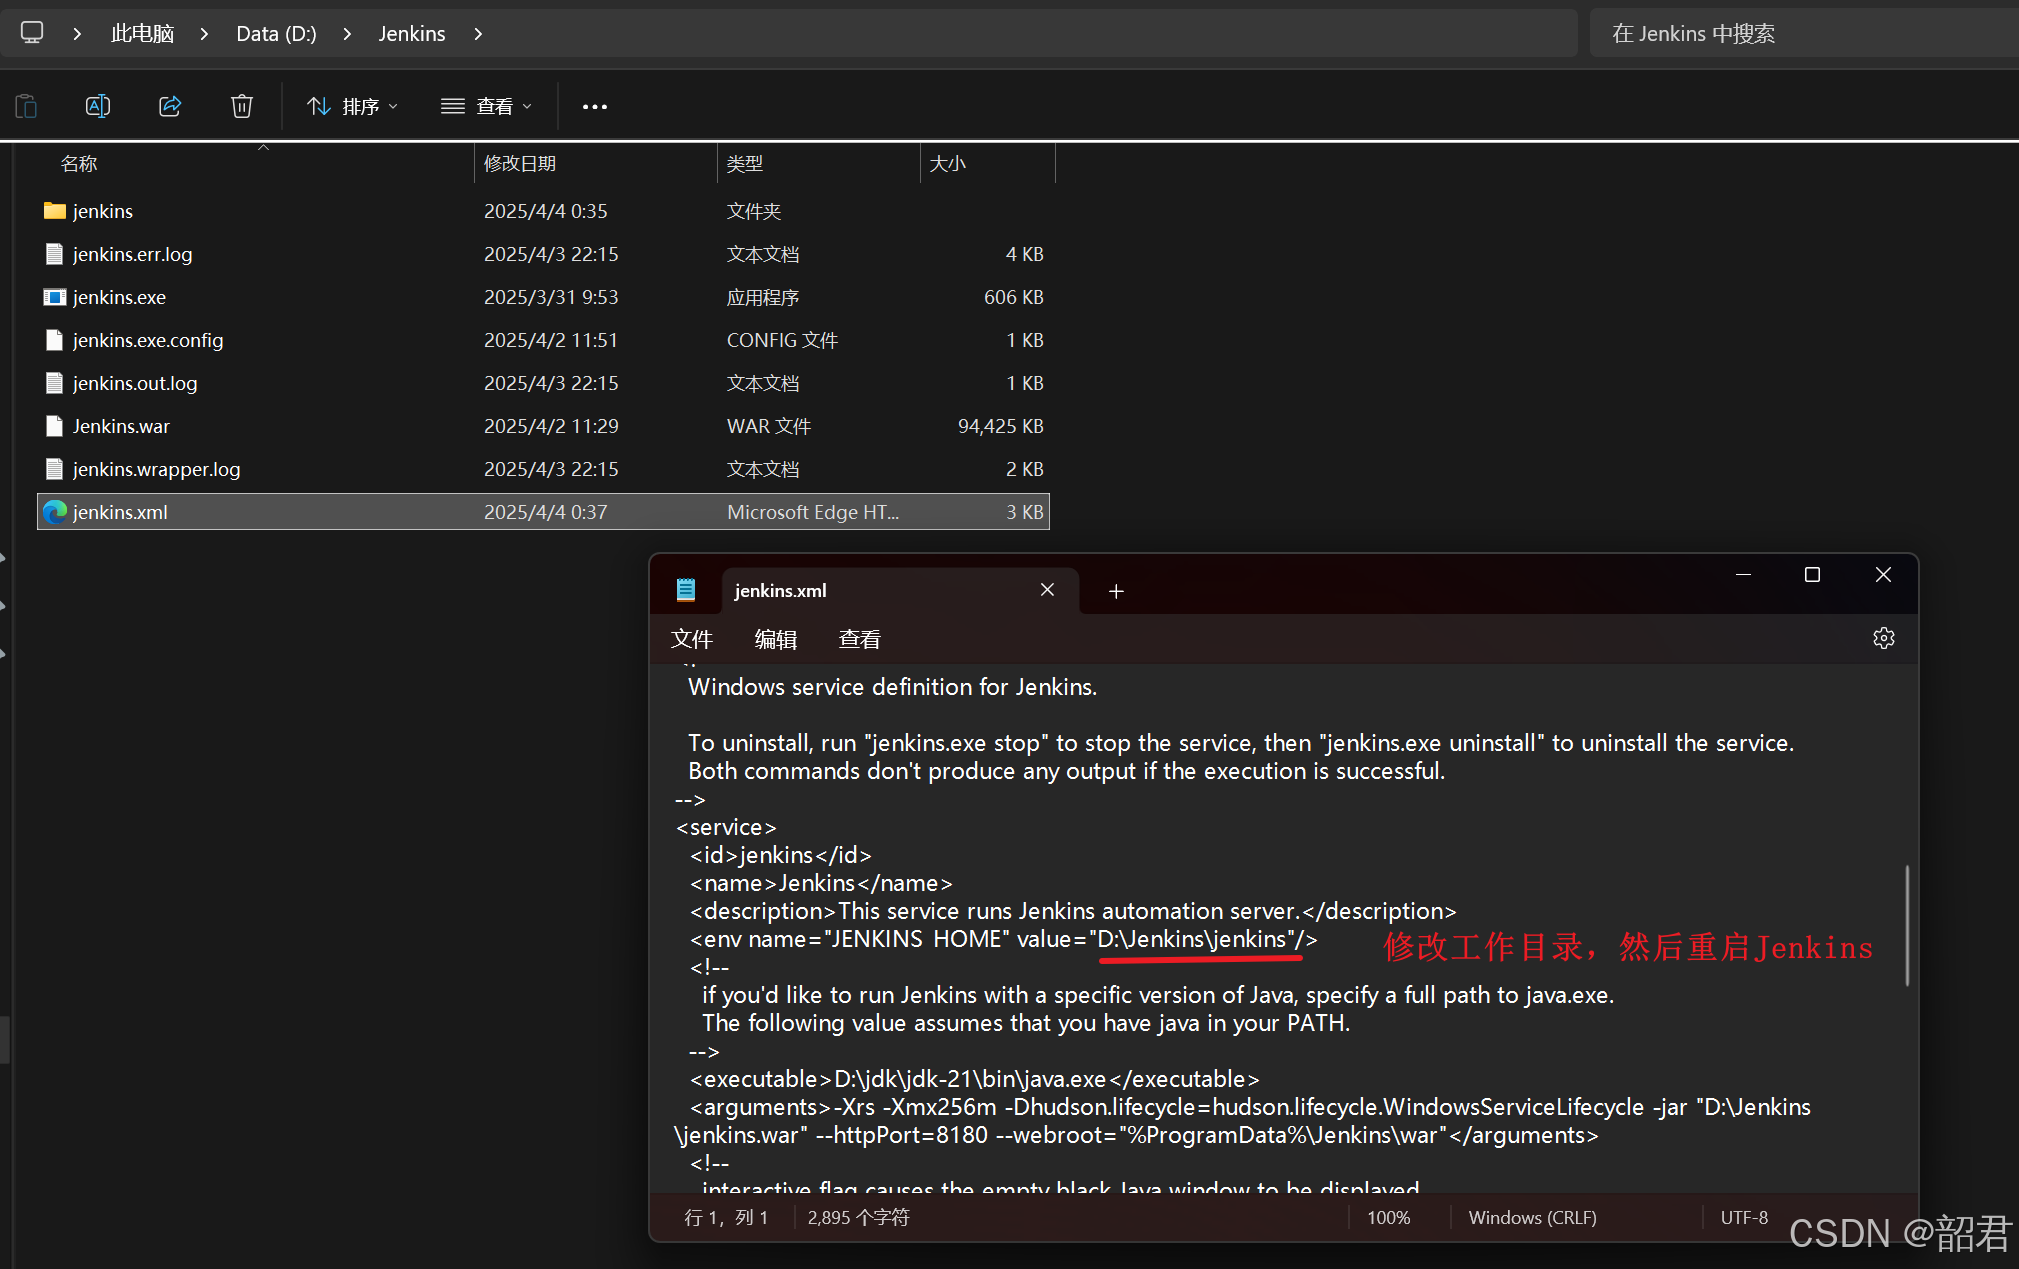Screen dimensions: 2019x1269
Task: Expand the view (查看) dropdown in Explorer
Action: (x=487, y=106)
